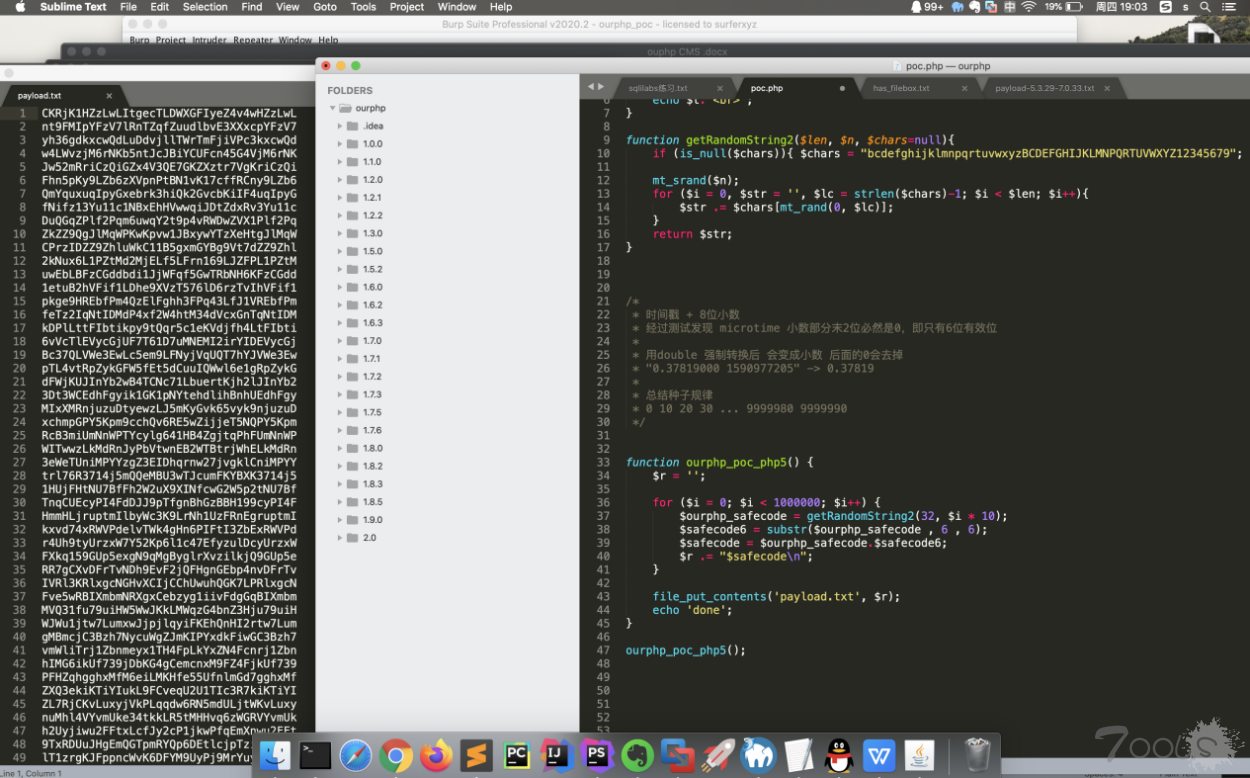This screenshot has height=778, width=1250.
Task: Expand the 1.7.6 folder
Action: pos(340,430)
